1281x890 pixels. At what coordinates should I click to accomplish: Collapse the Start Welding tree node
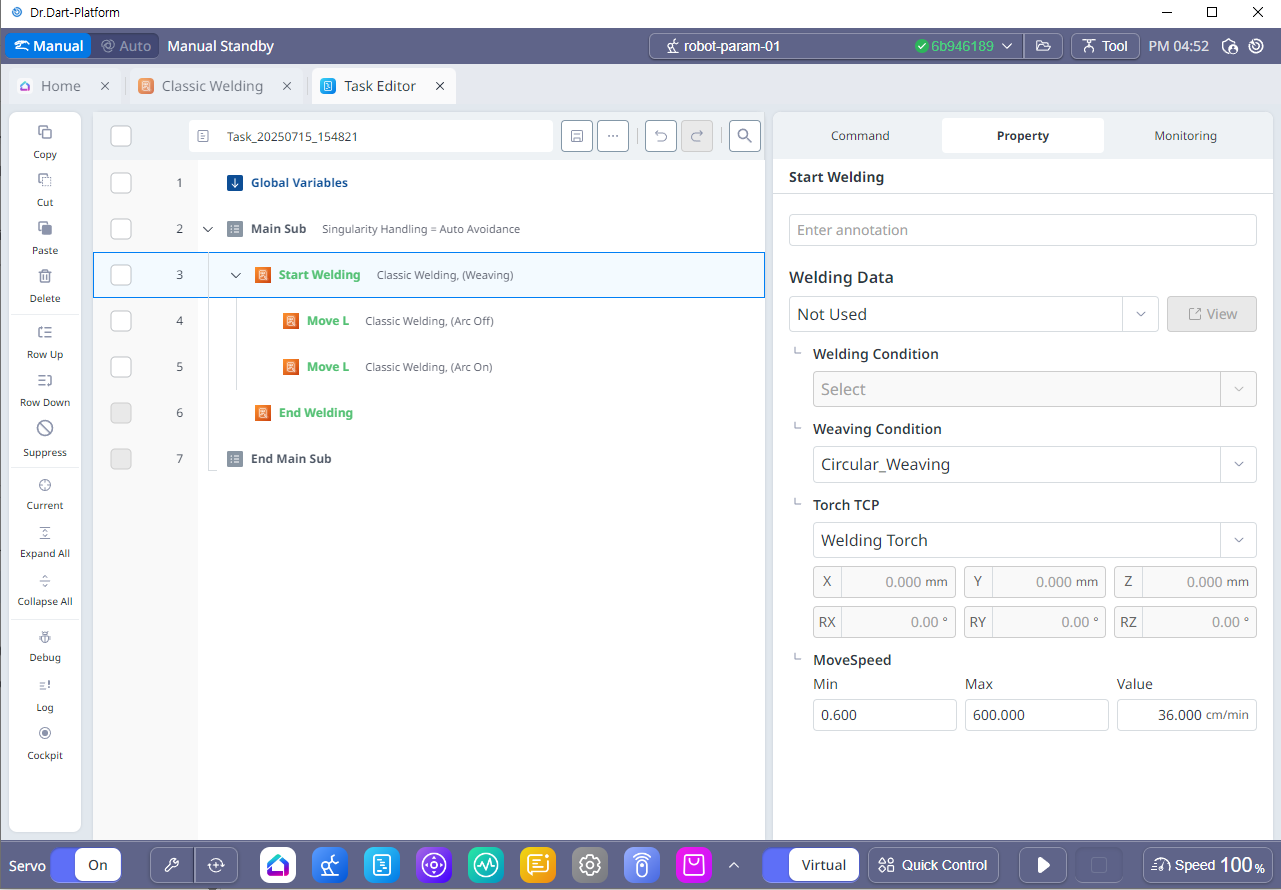tap(236, 275)
